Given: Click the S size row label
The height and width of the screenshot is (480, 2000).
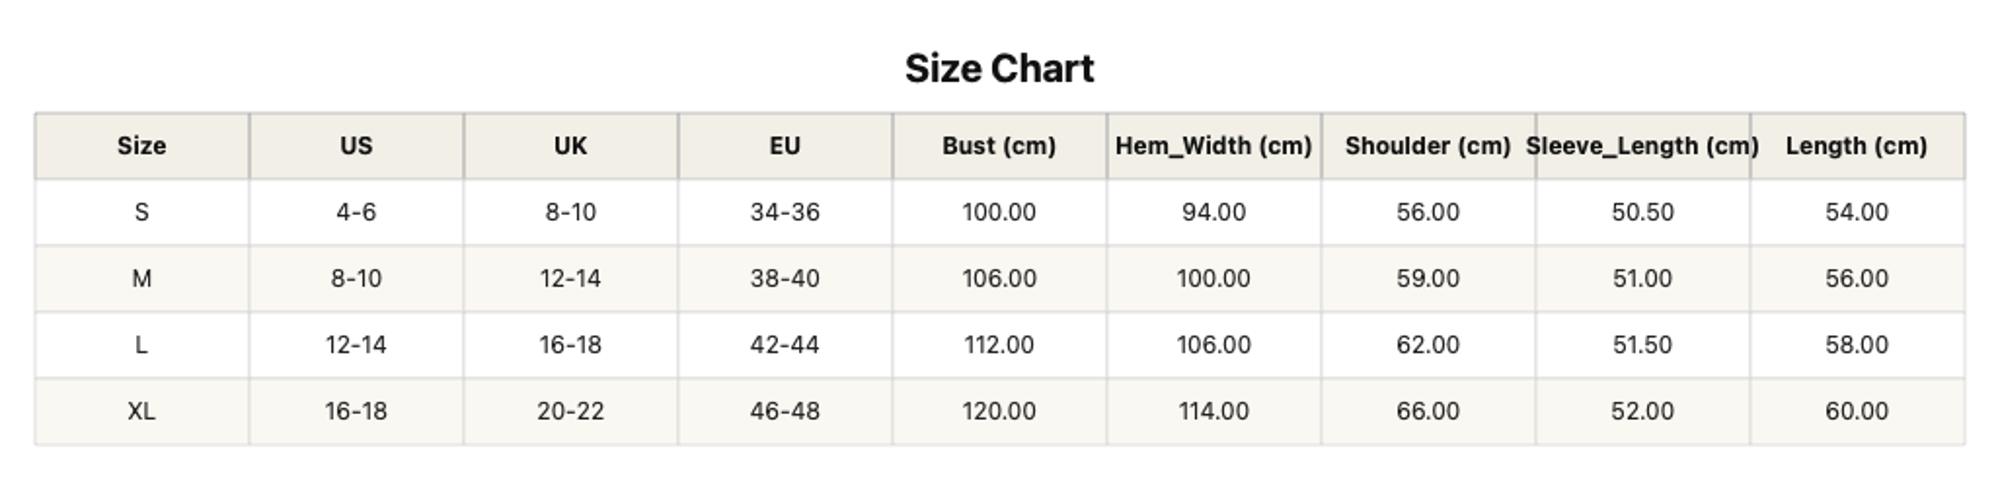Looking at the screenshot, I should [142, 212].
